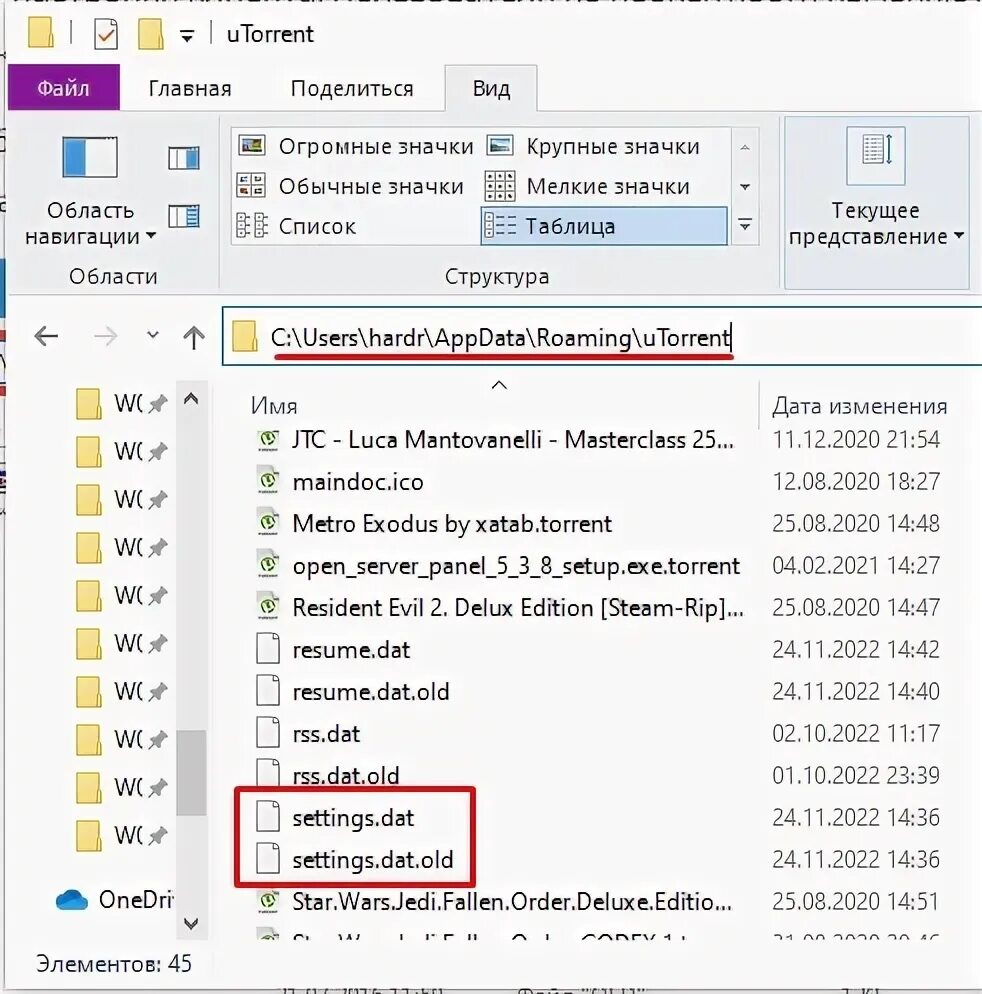This screenshot has width=982, height=994.
Task: Open the Область навигации dropdown arrow
Action: click(151, 236)
